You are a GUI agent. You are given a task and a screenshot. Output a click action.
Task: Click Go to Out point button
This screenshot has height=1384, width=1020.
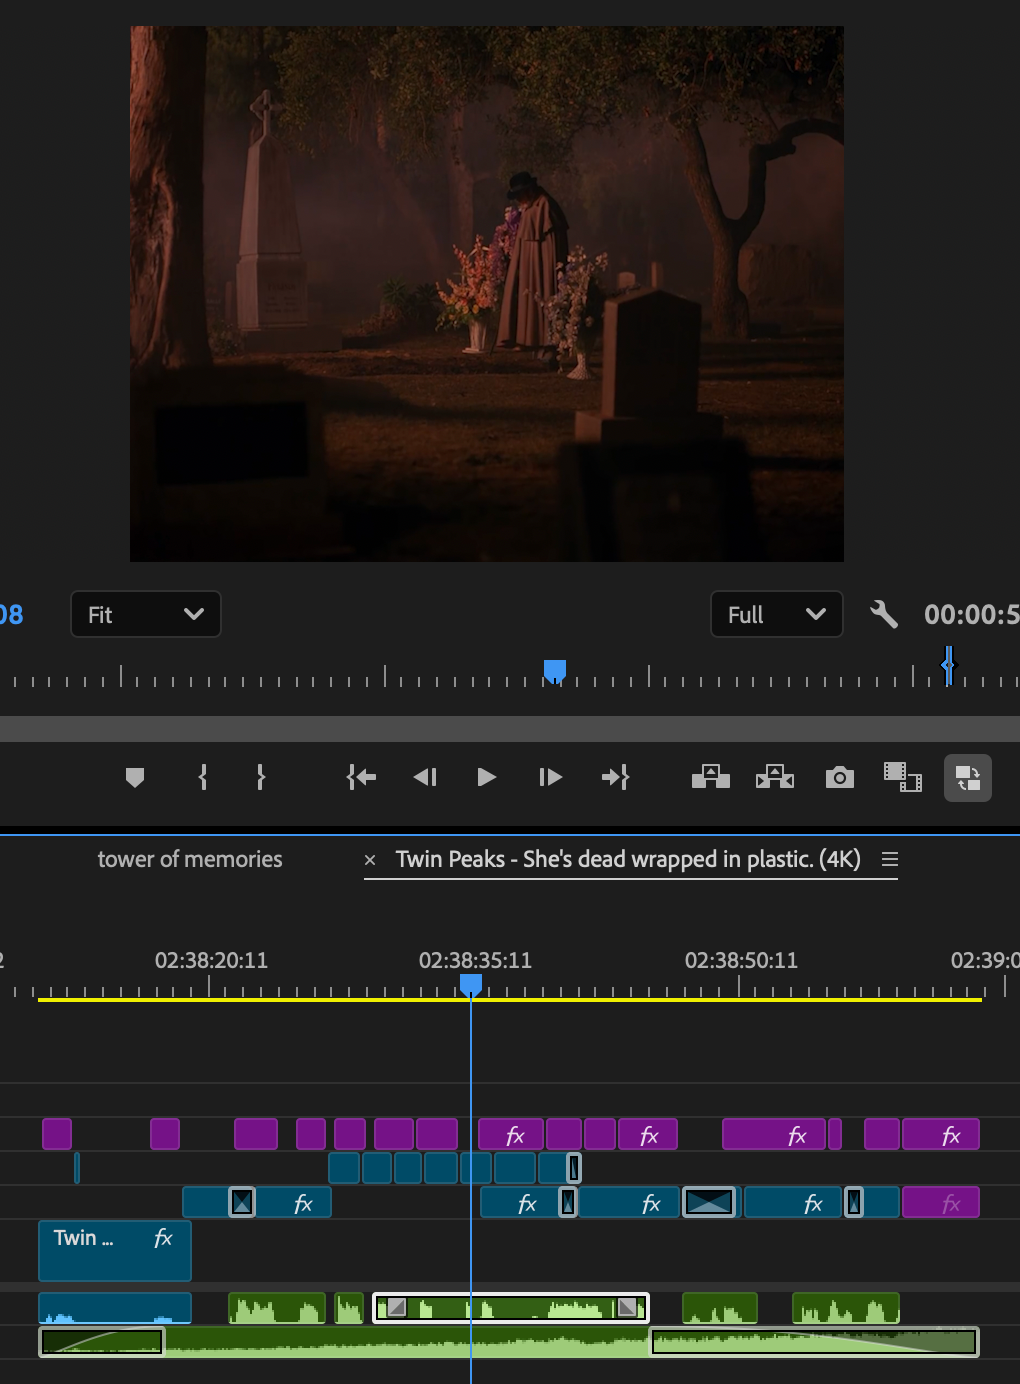coord(615,777)
